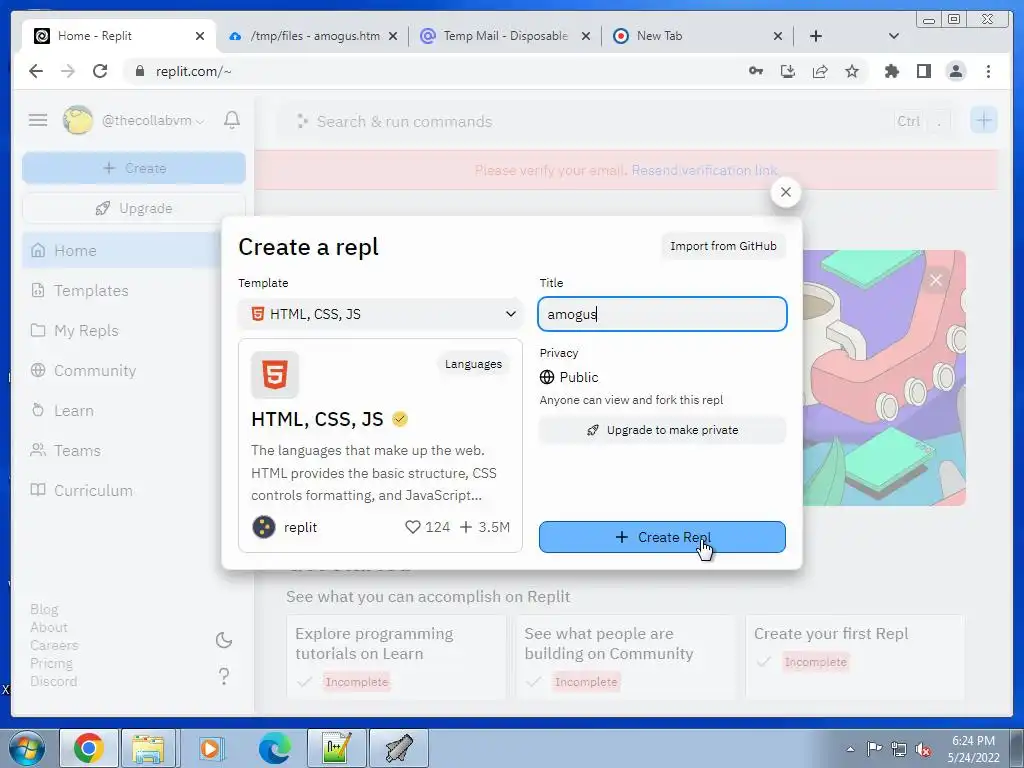This screenshot has width=1024, height=768.
Task: Open the Chrome three-dot menu
Action: [988, 71]
